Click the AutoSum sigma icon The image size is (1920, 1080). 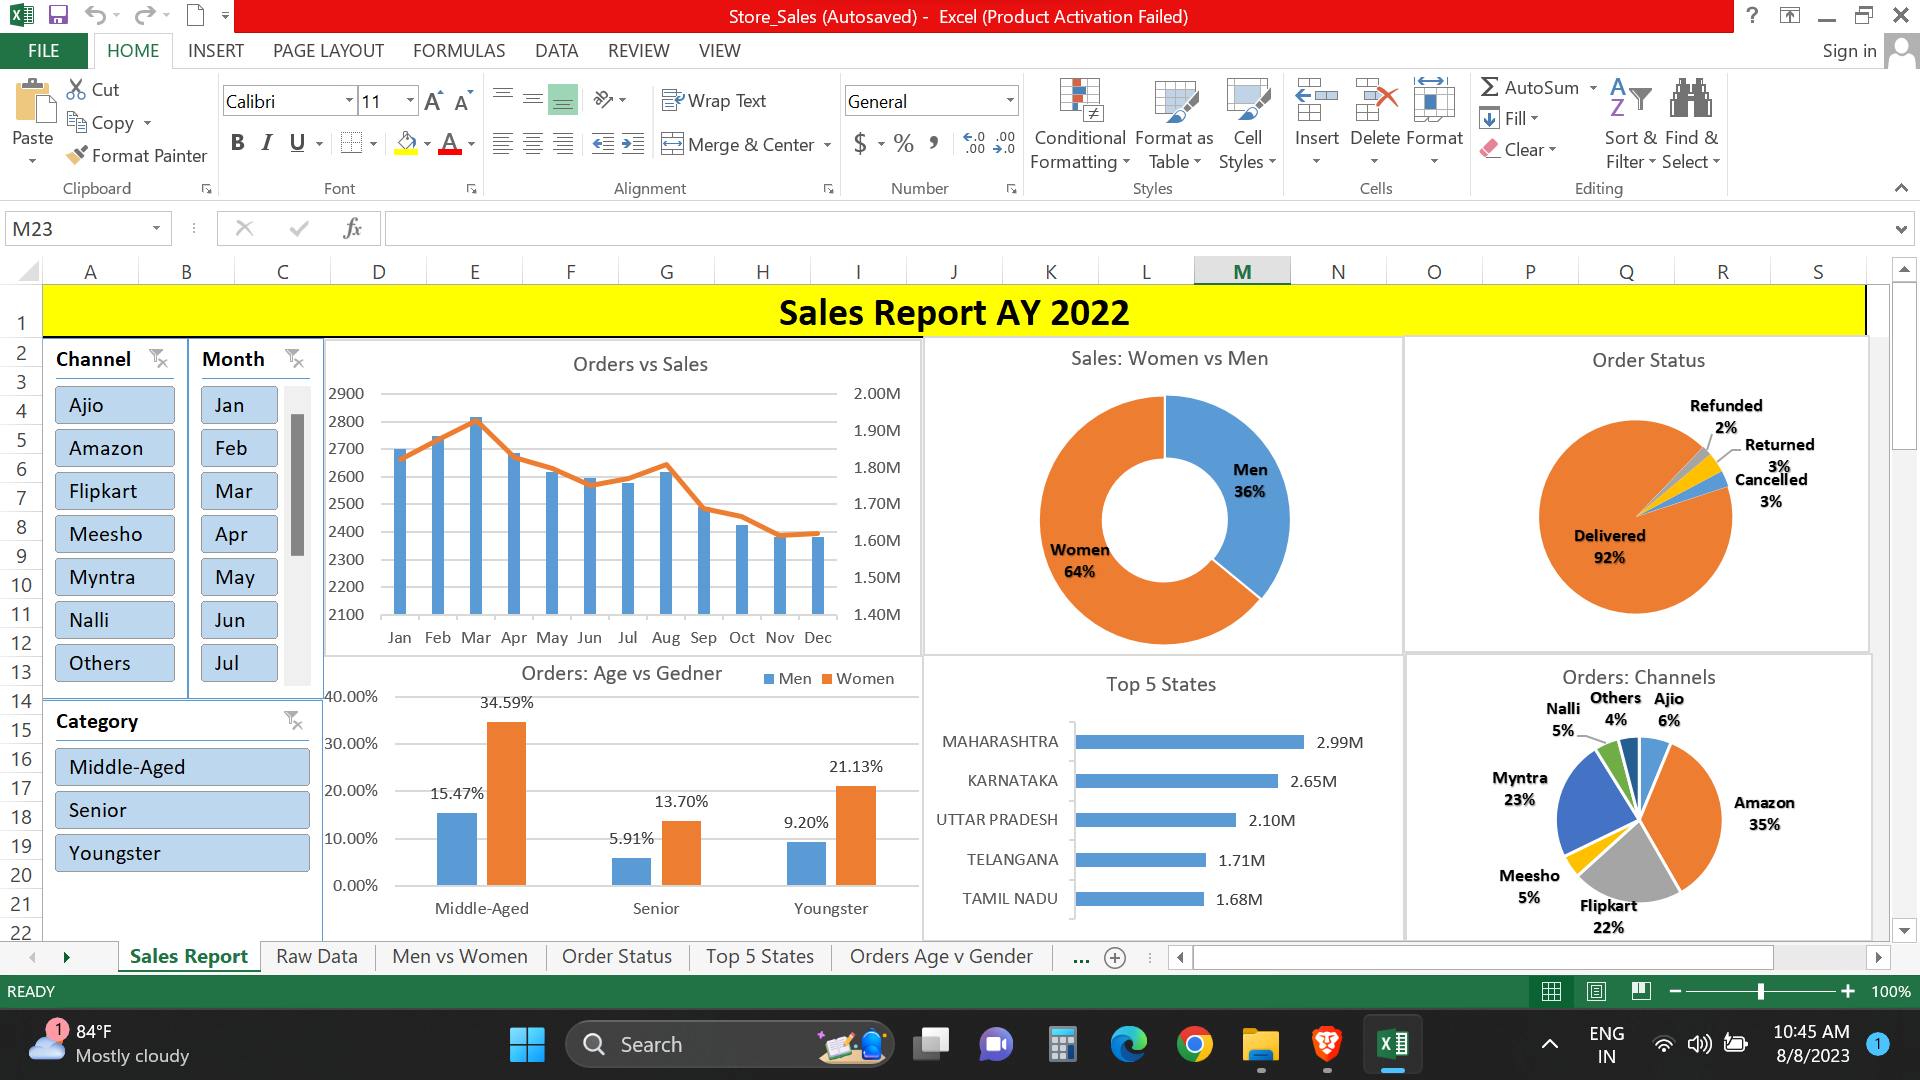[1490, 88]
